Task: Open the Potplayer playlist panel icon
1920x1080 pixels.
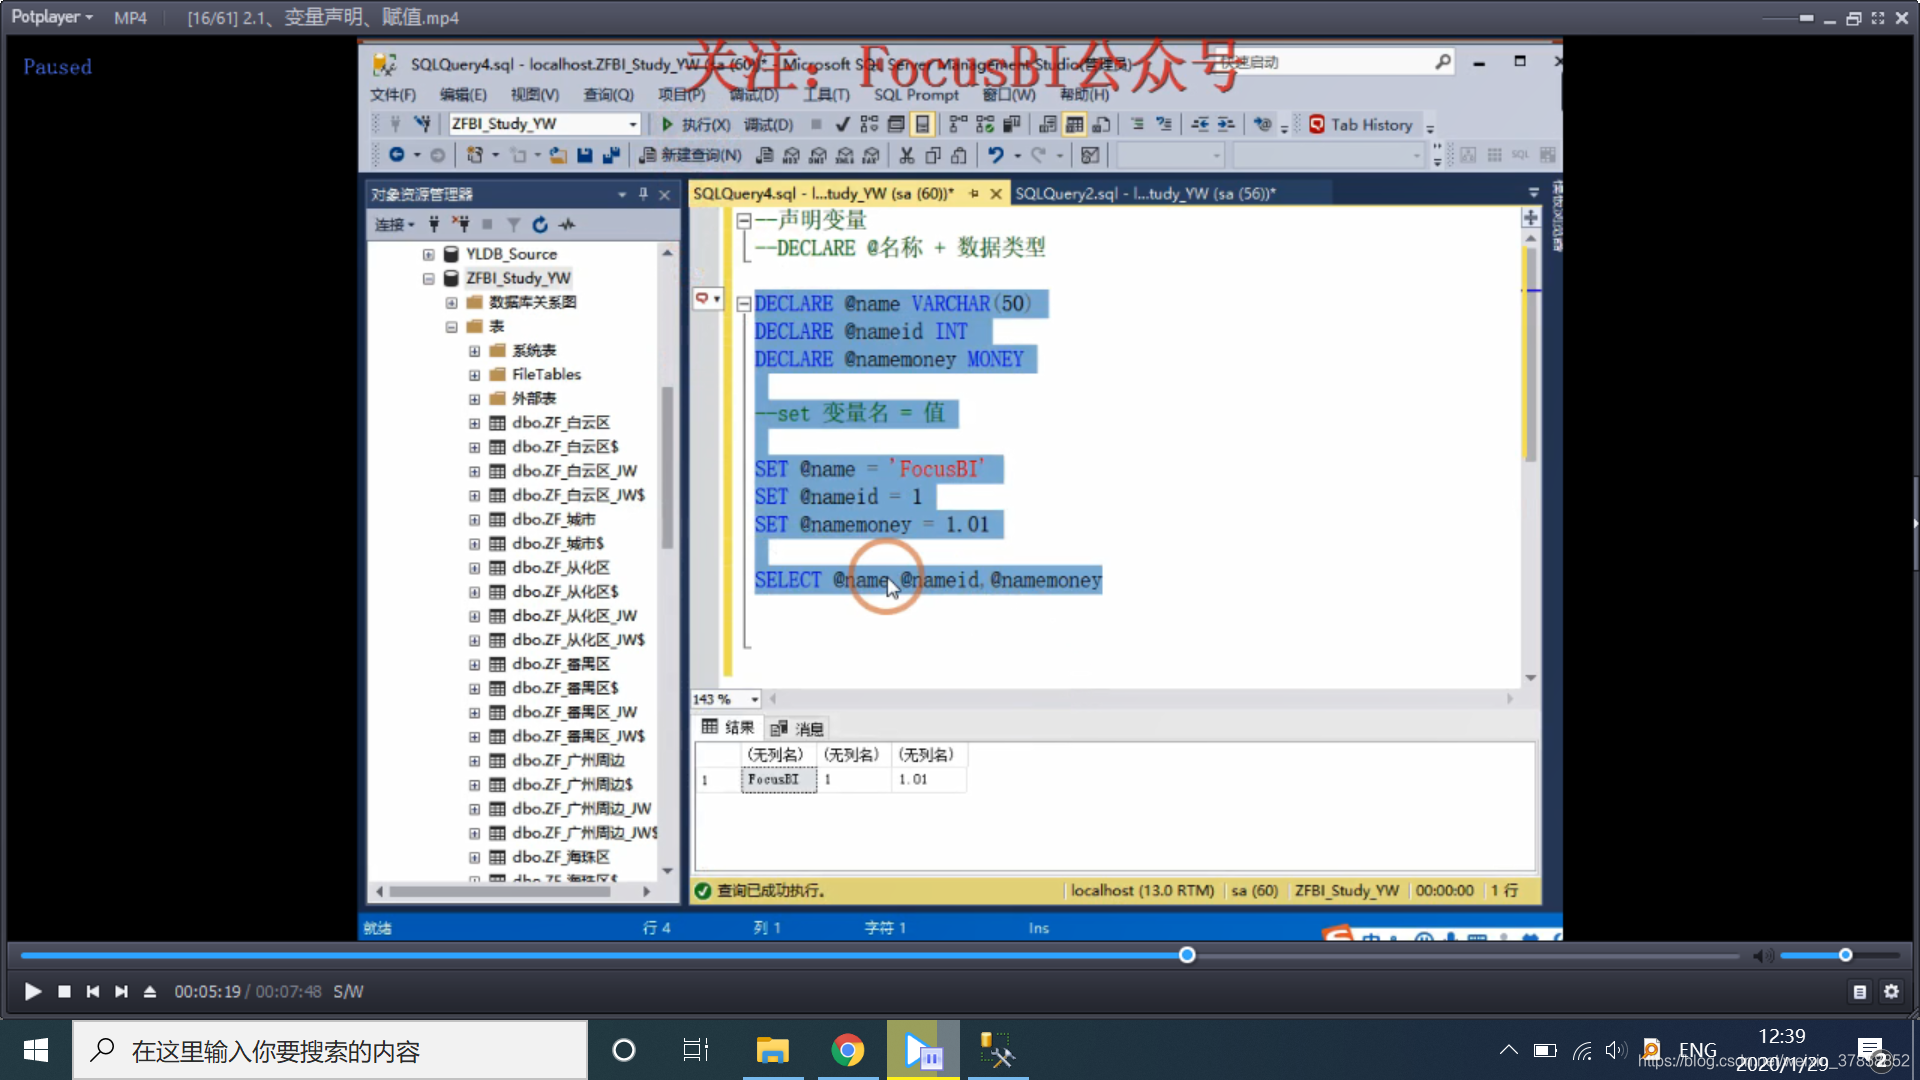Action: [x=1859, y=991]
